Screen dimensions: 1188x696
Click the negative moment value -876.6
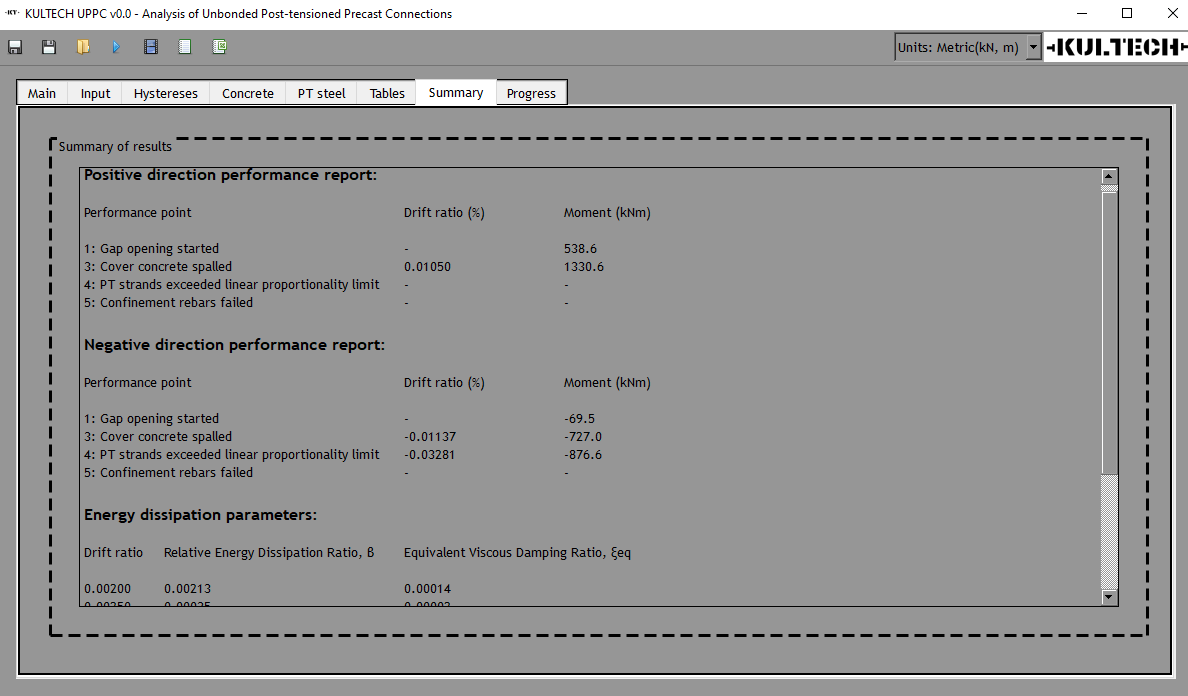tap(583, 455)
